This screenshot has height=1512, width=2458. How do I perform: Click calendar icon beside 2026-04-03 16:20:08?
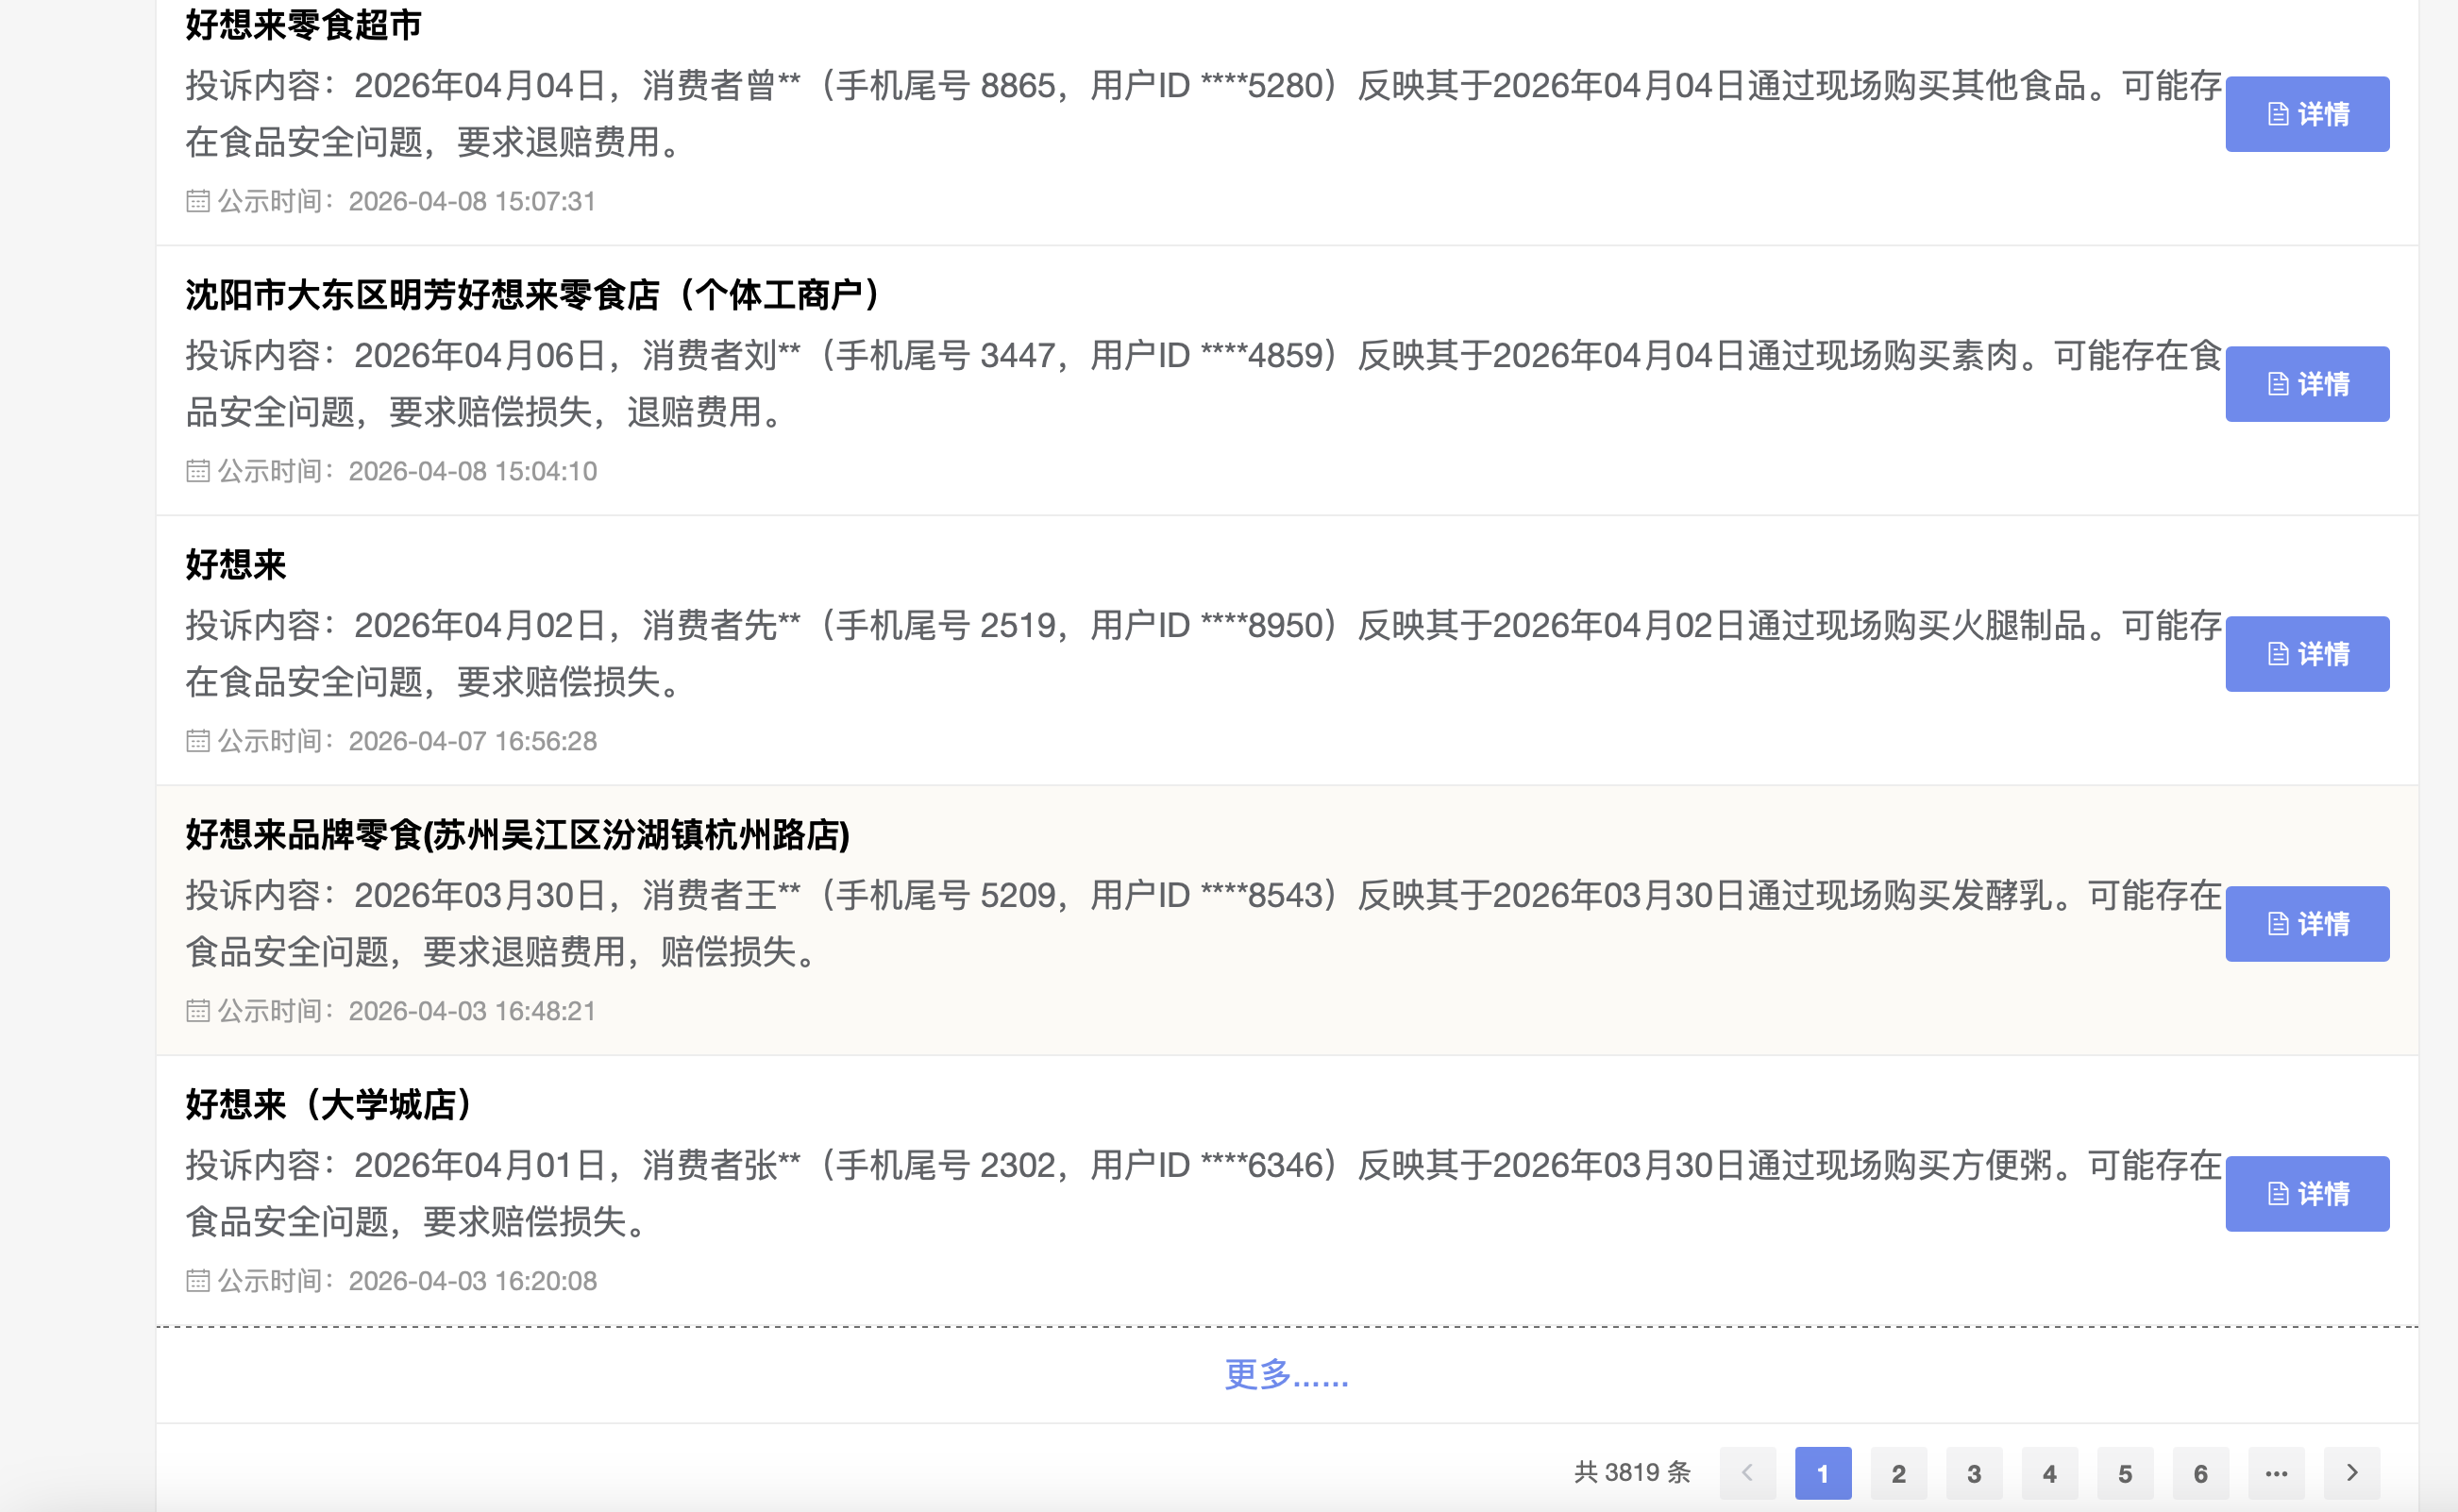[x=198, y=1281]
